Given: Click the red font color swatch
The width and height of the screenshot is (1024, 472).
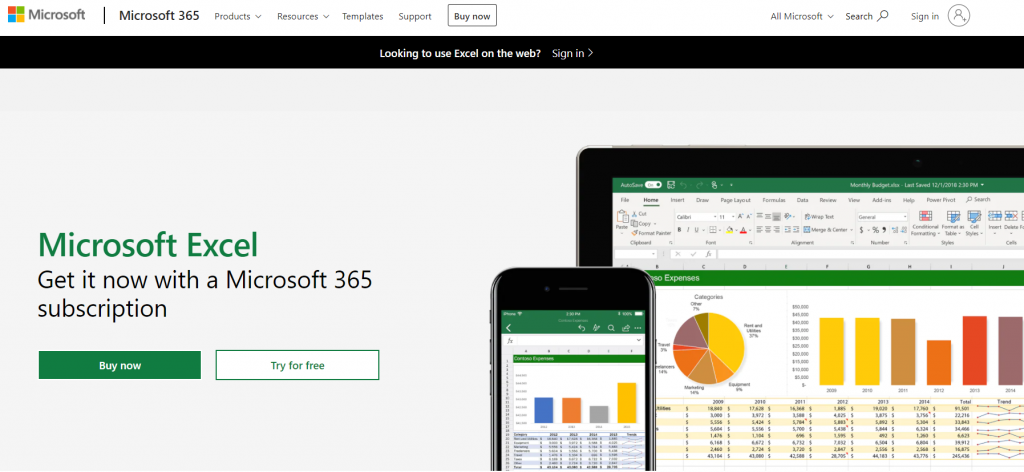Looking at the screenshot, I should (745, 230).
